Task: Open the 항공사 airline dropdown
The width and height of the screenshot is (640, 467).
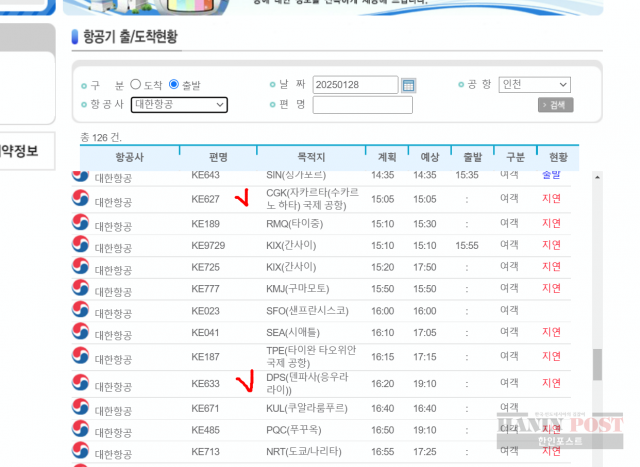Action: pos(179,104)
